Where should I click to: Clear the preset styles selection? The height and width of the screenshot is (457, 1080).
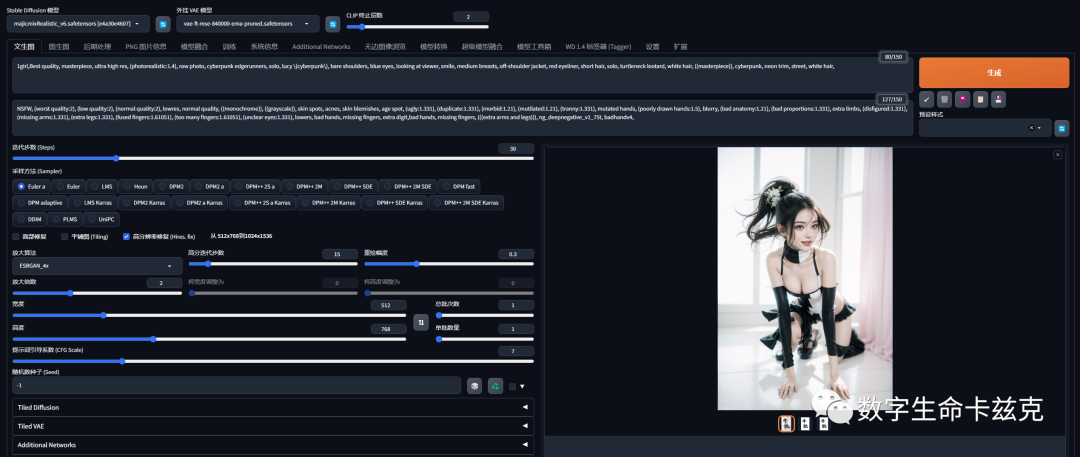[1031, 128]
